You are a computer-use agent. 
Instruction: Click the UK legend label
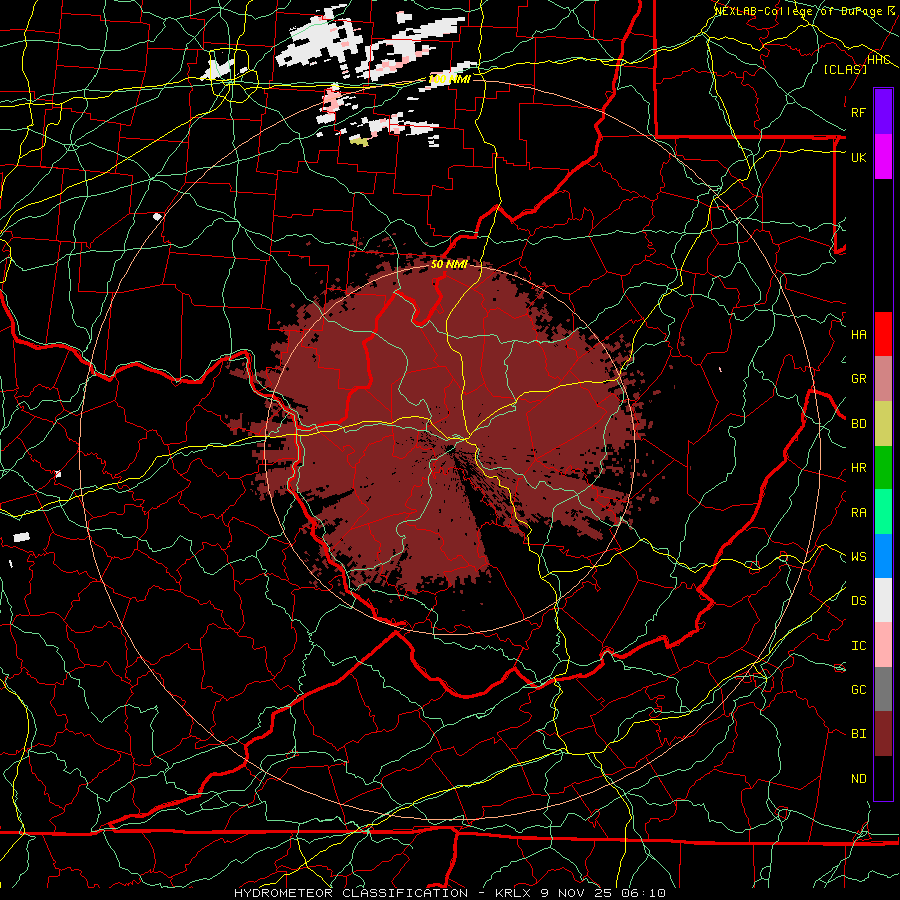pos(858,157)
